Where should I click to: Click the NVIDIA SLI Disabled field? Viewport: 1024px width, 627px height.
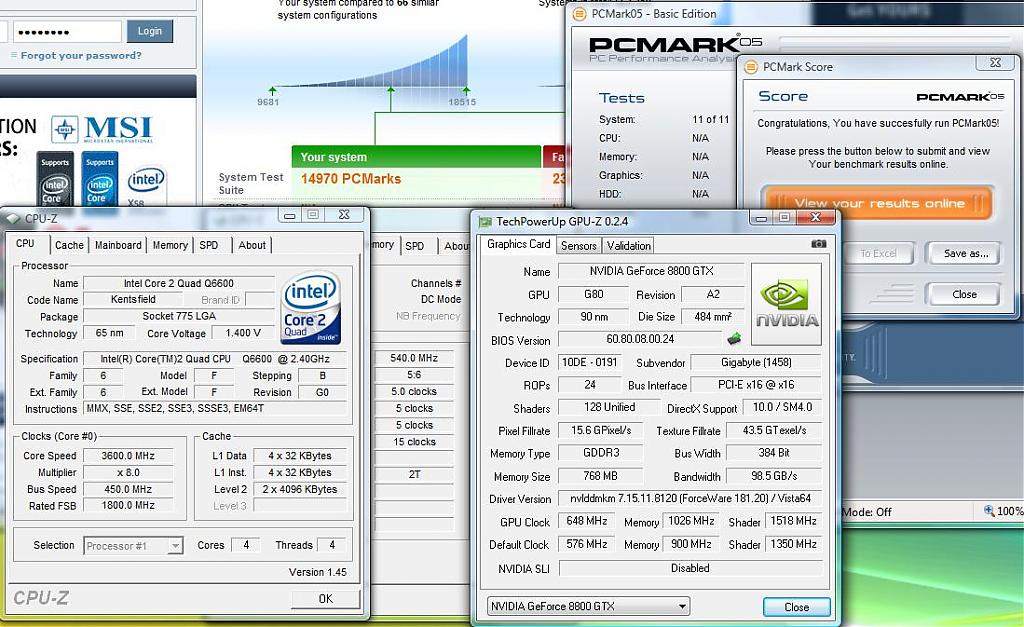pyautogui.click(x=690, y=568)
